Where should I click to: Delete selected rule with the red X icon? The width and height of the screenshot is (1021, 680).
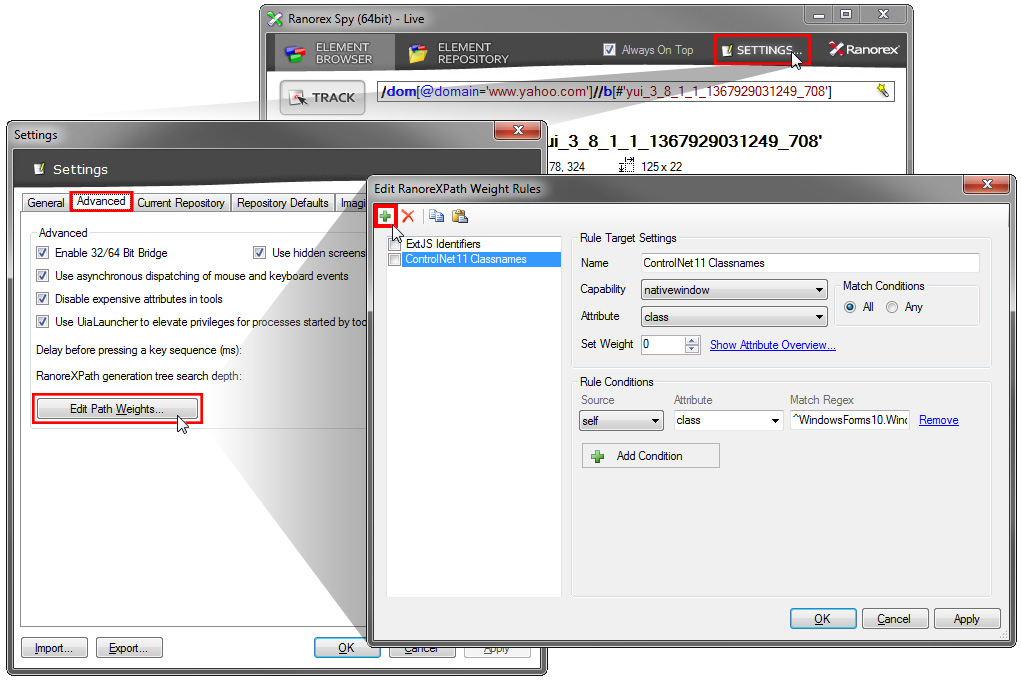point(408,216)
